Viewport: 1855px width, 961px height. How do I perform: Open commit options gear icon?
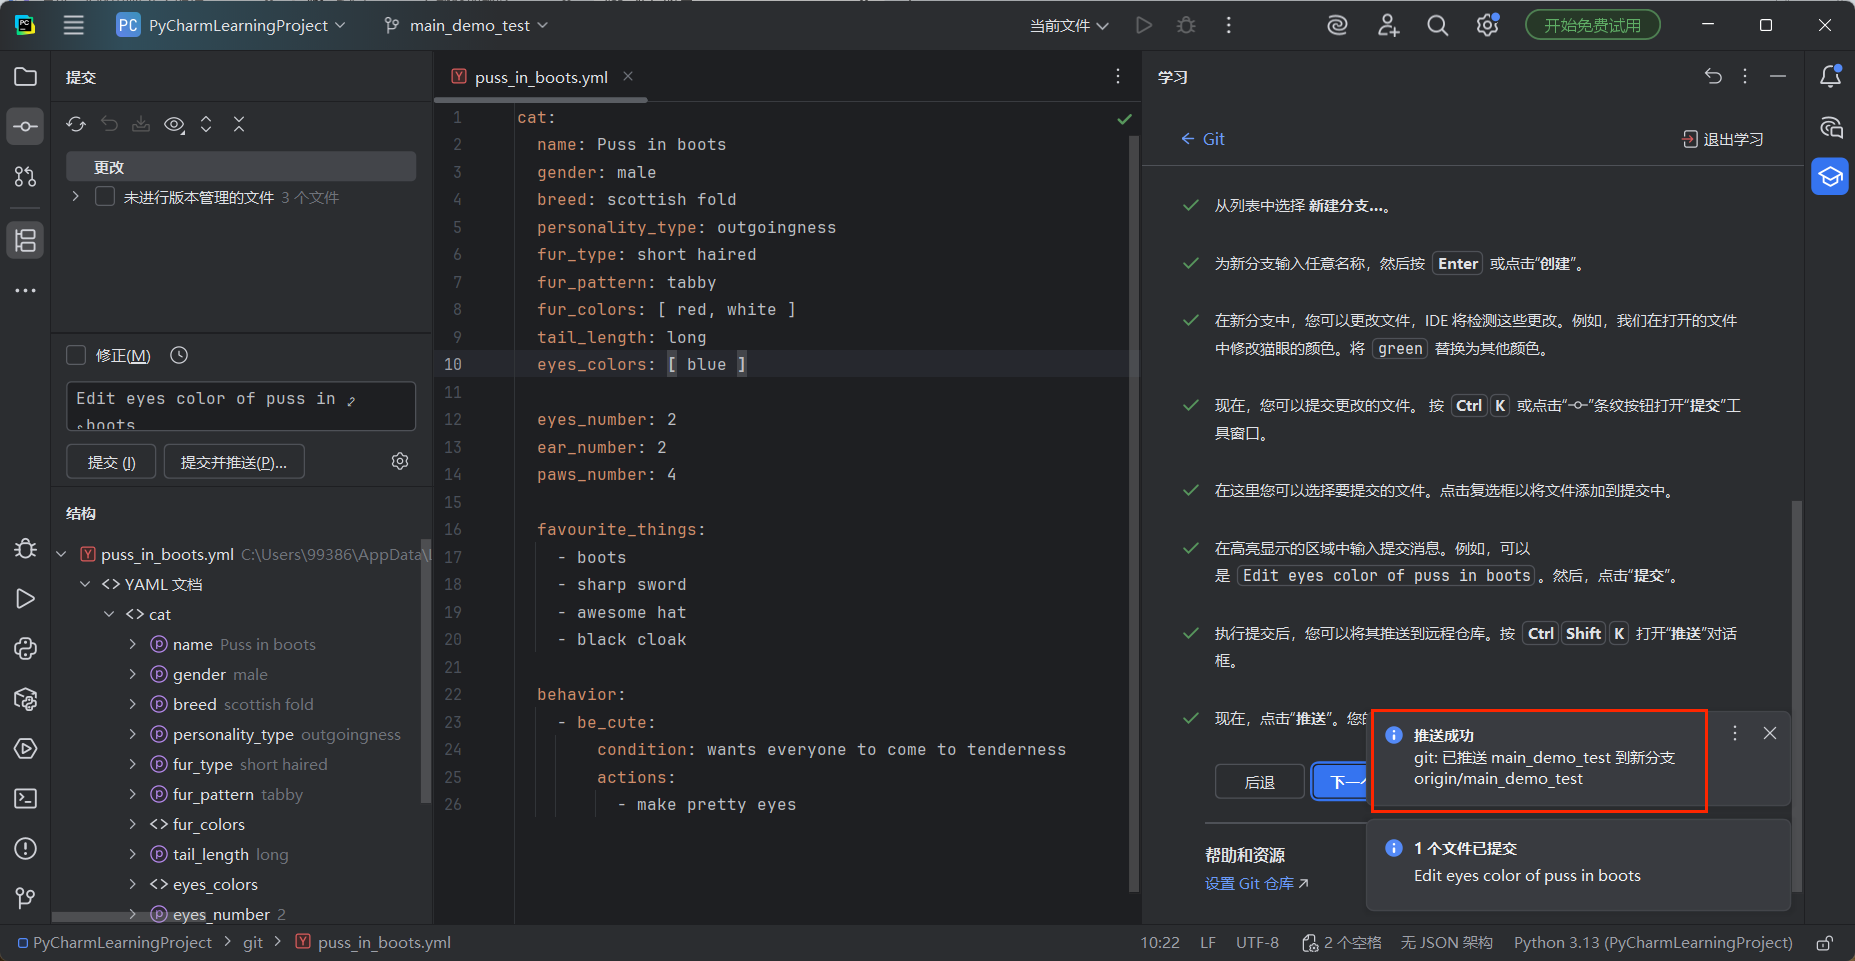400,461
